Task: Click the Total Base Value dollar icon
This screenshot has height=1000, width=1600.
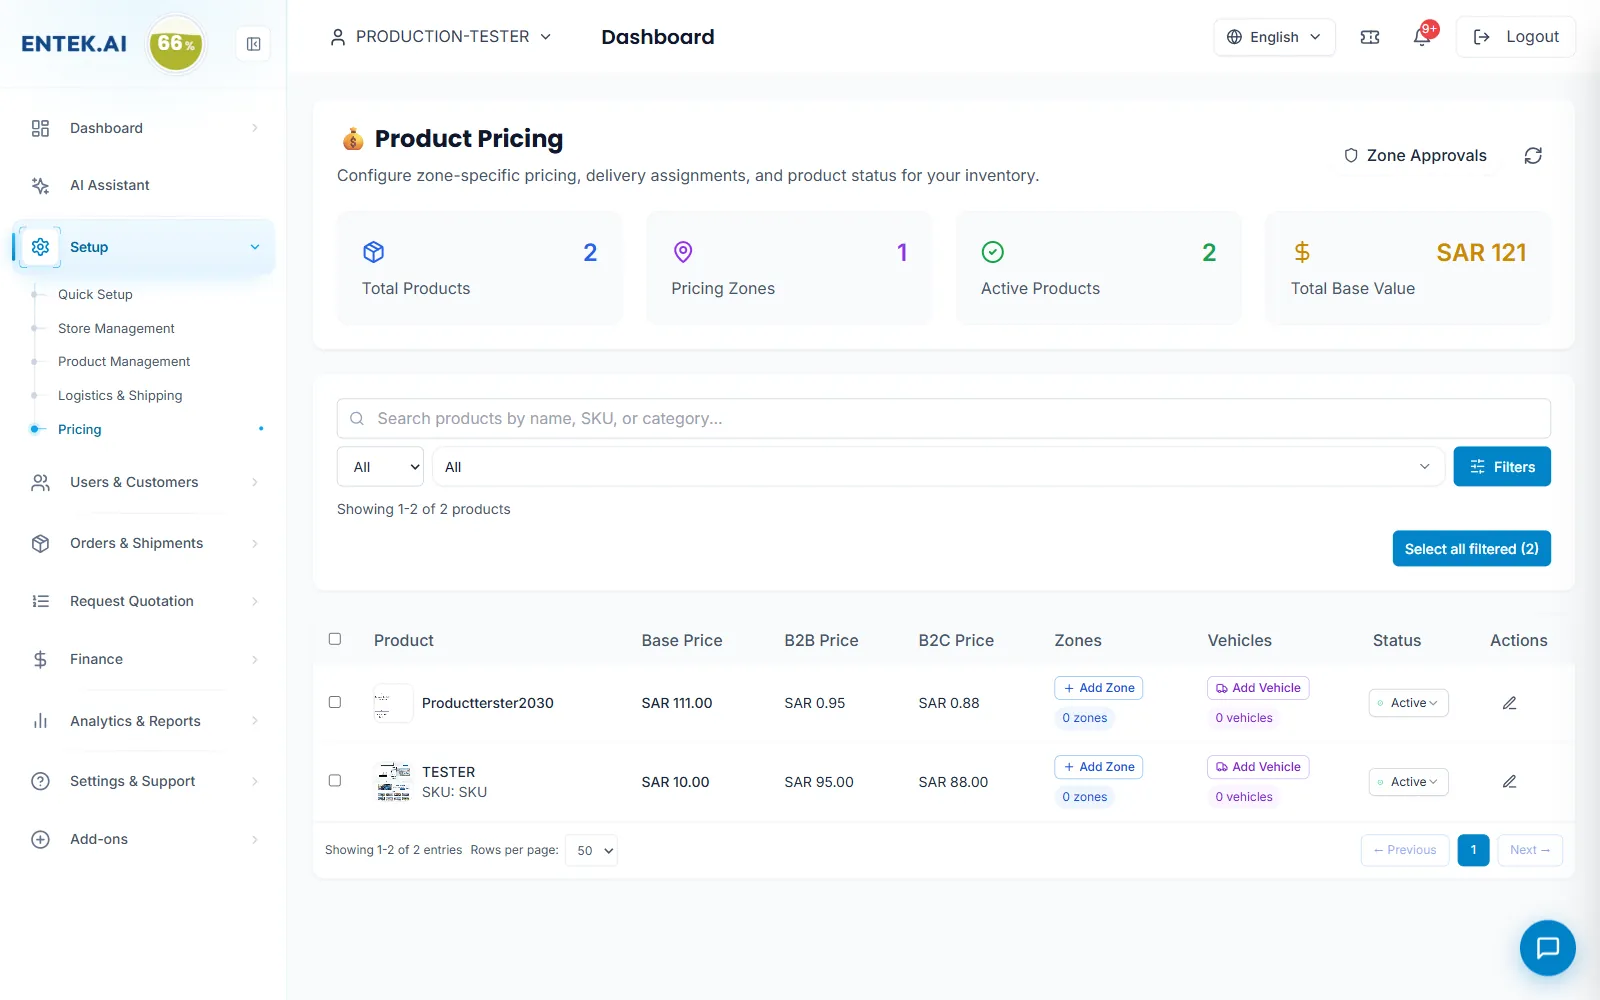Action: tap(1302, 252)
